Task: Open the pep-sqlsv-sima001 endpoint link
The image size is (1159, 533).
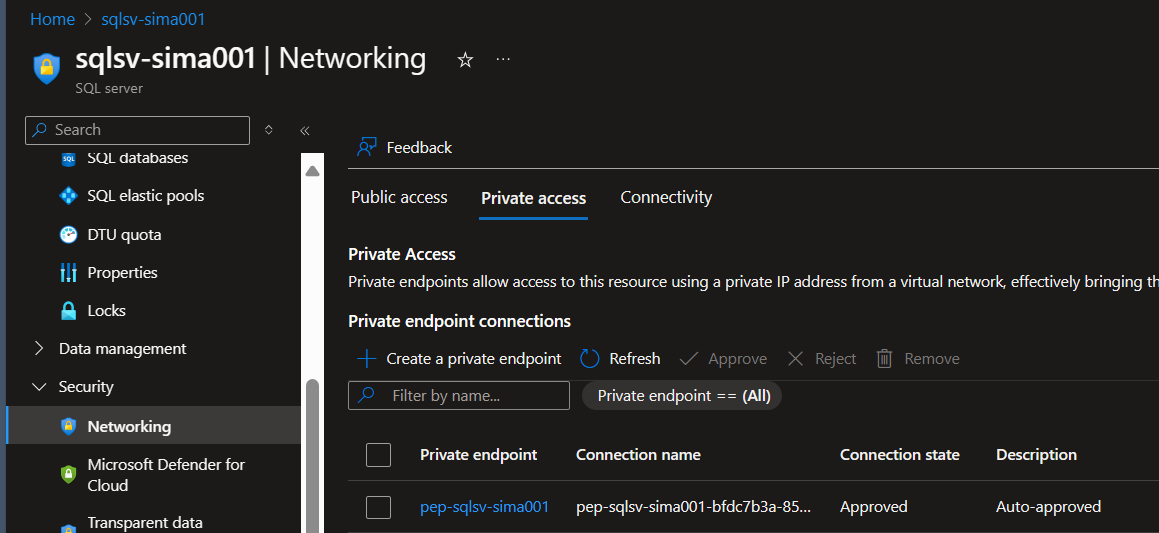Action: pos(484,506)
